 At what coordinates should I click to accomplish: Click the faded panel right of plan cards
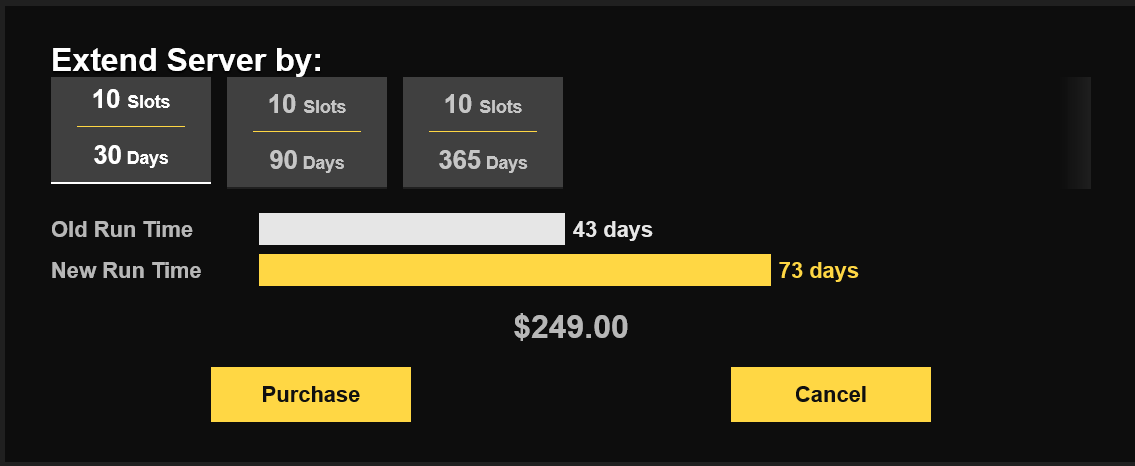(1077, 132)
